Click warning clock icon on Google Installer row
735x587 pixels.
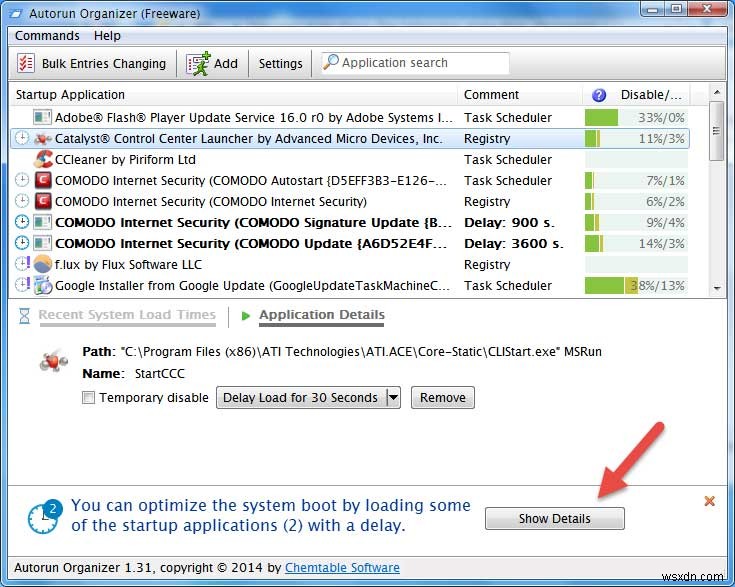tap(22, 284)
